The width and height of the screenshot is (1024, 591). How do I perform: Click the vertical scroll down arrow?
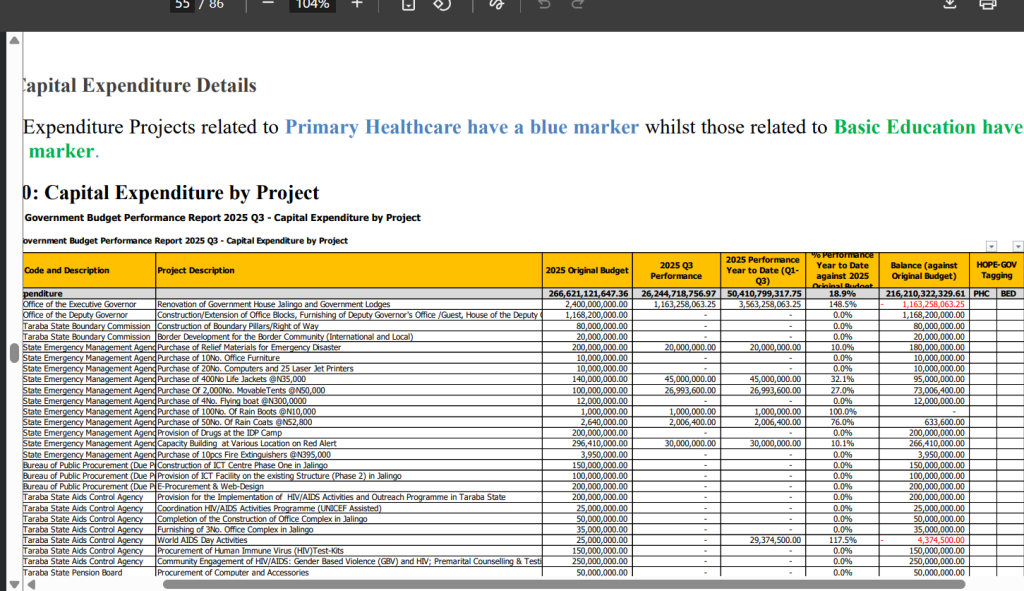(13, 584)
